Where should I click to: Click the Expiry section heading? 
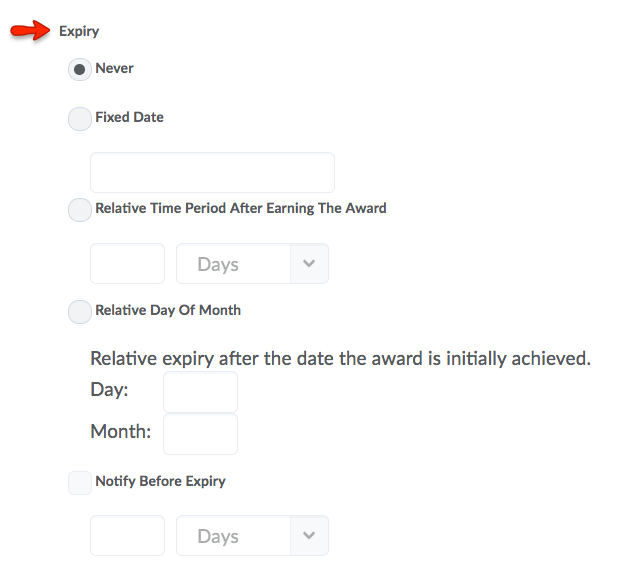(x=79, y=31)
